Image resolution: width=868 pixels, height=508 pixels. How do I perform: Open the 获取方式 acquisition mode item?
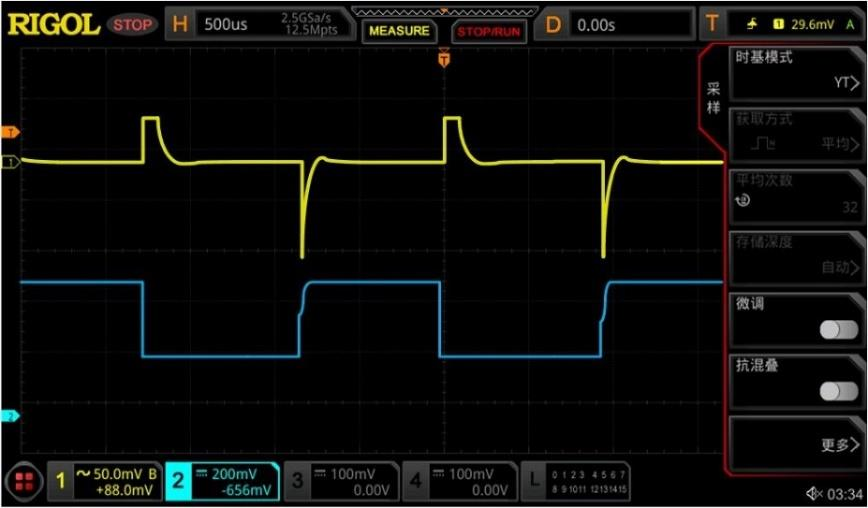pos(797,134)
